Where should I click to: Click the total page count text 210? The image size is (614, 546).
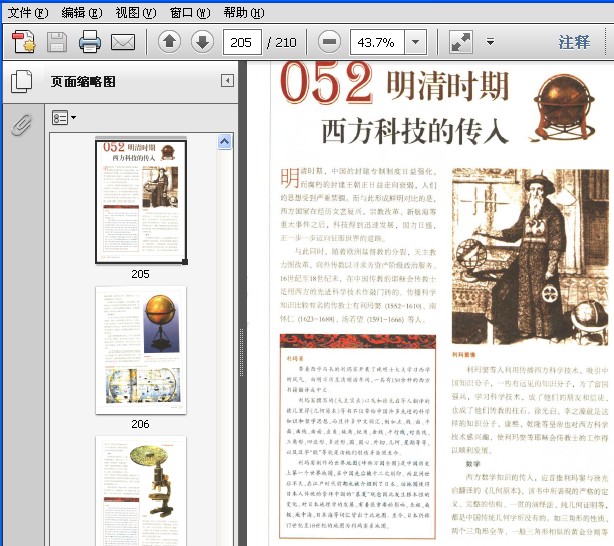286,42
